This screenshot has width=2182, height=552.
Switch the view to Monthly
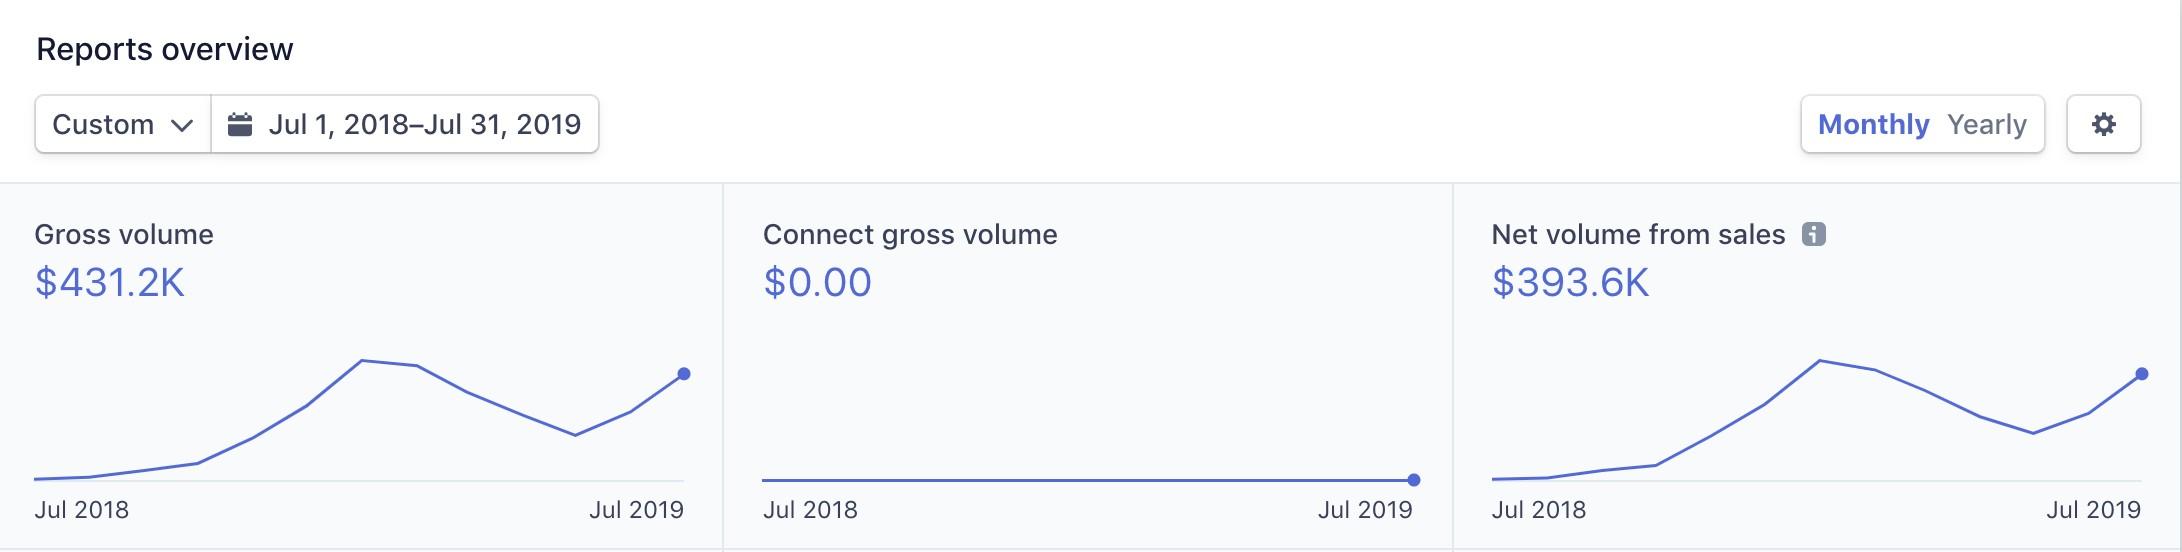tap(1872, 125)
